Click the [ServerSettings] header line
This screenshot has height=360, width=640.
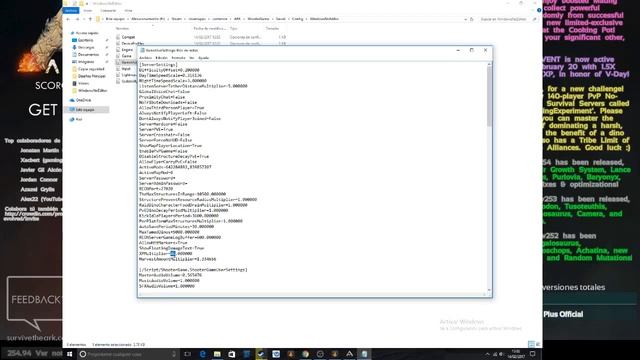[158, 64]
